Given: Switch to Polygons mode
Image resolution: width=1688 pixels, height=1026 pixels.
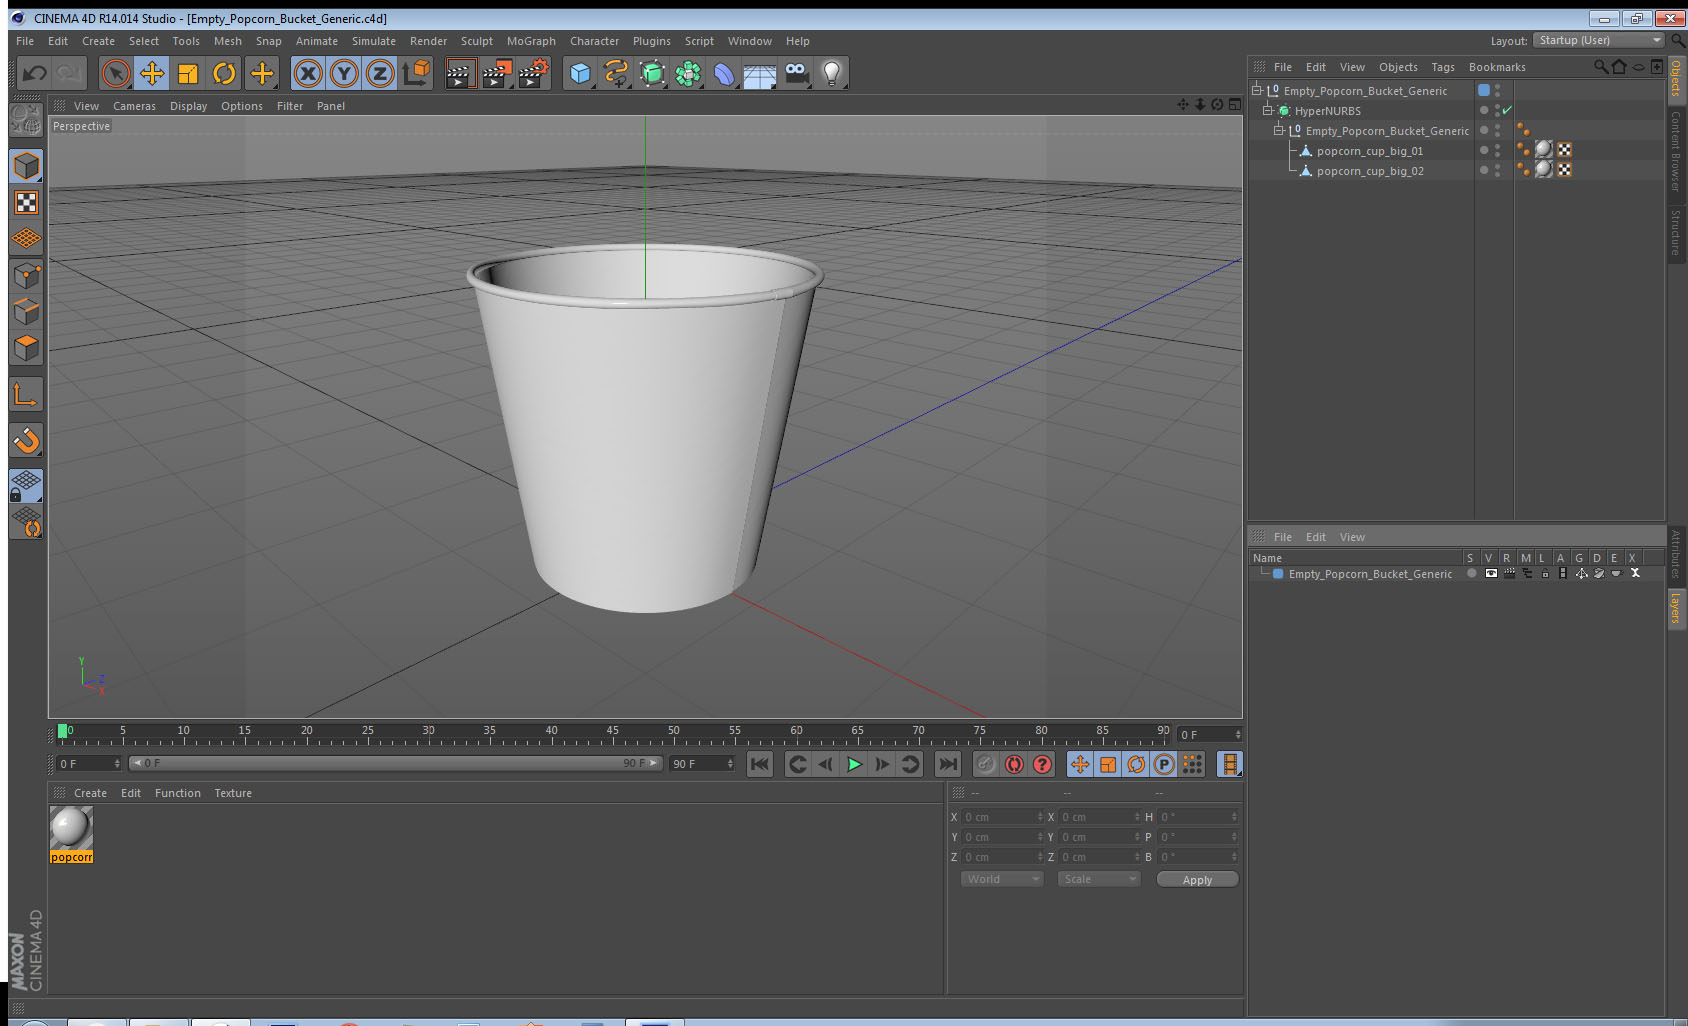Looking at the screenshot, I should coord(26,348).
